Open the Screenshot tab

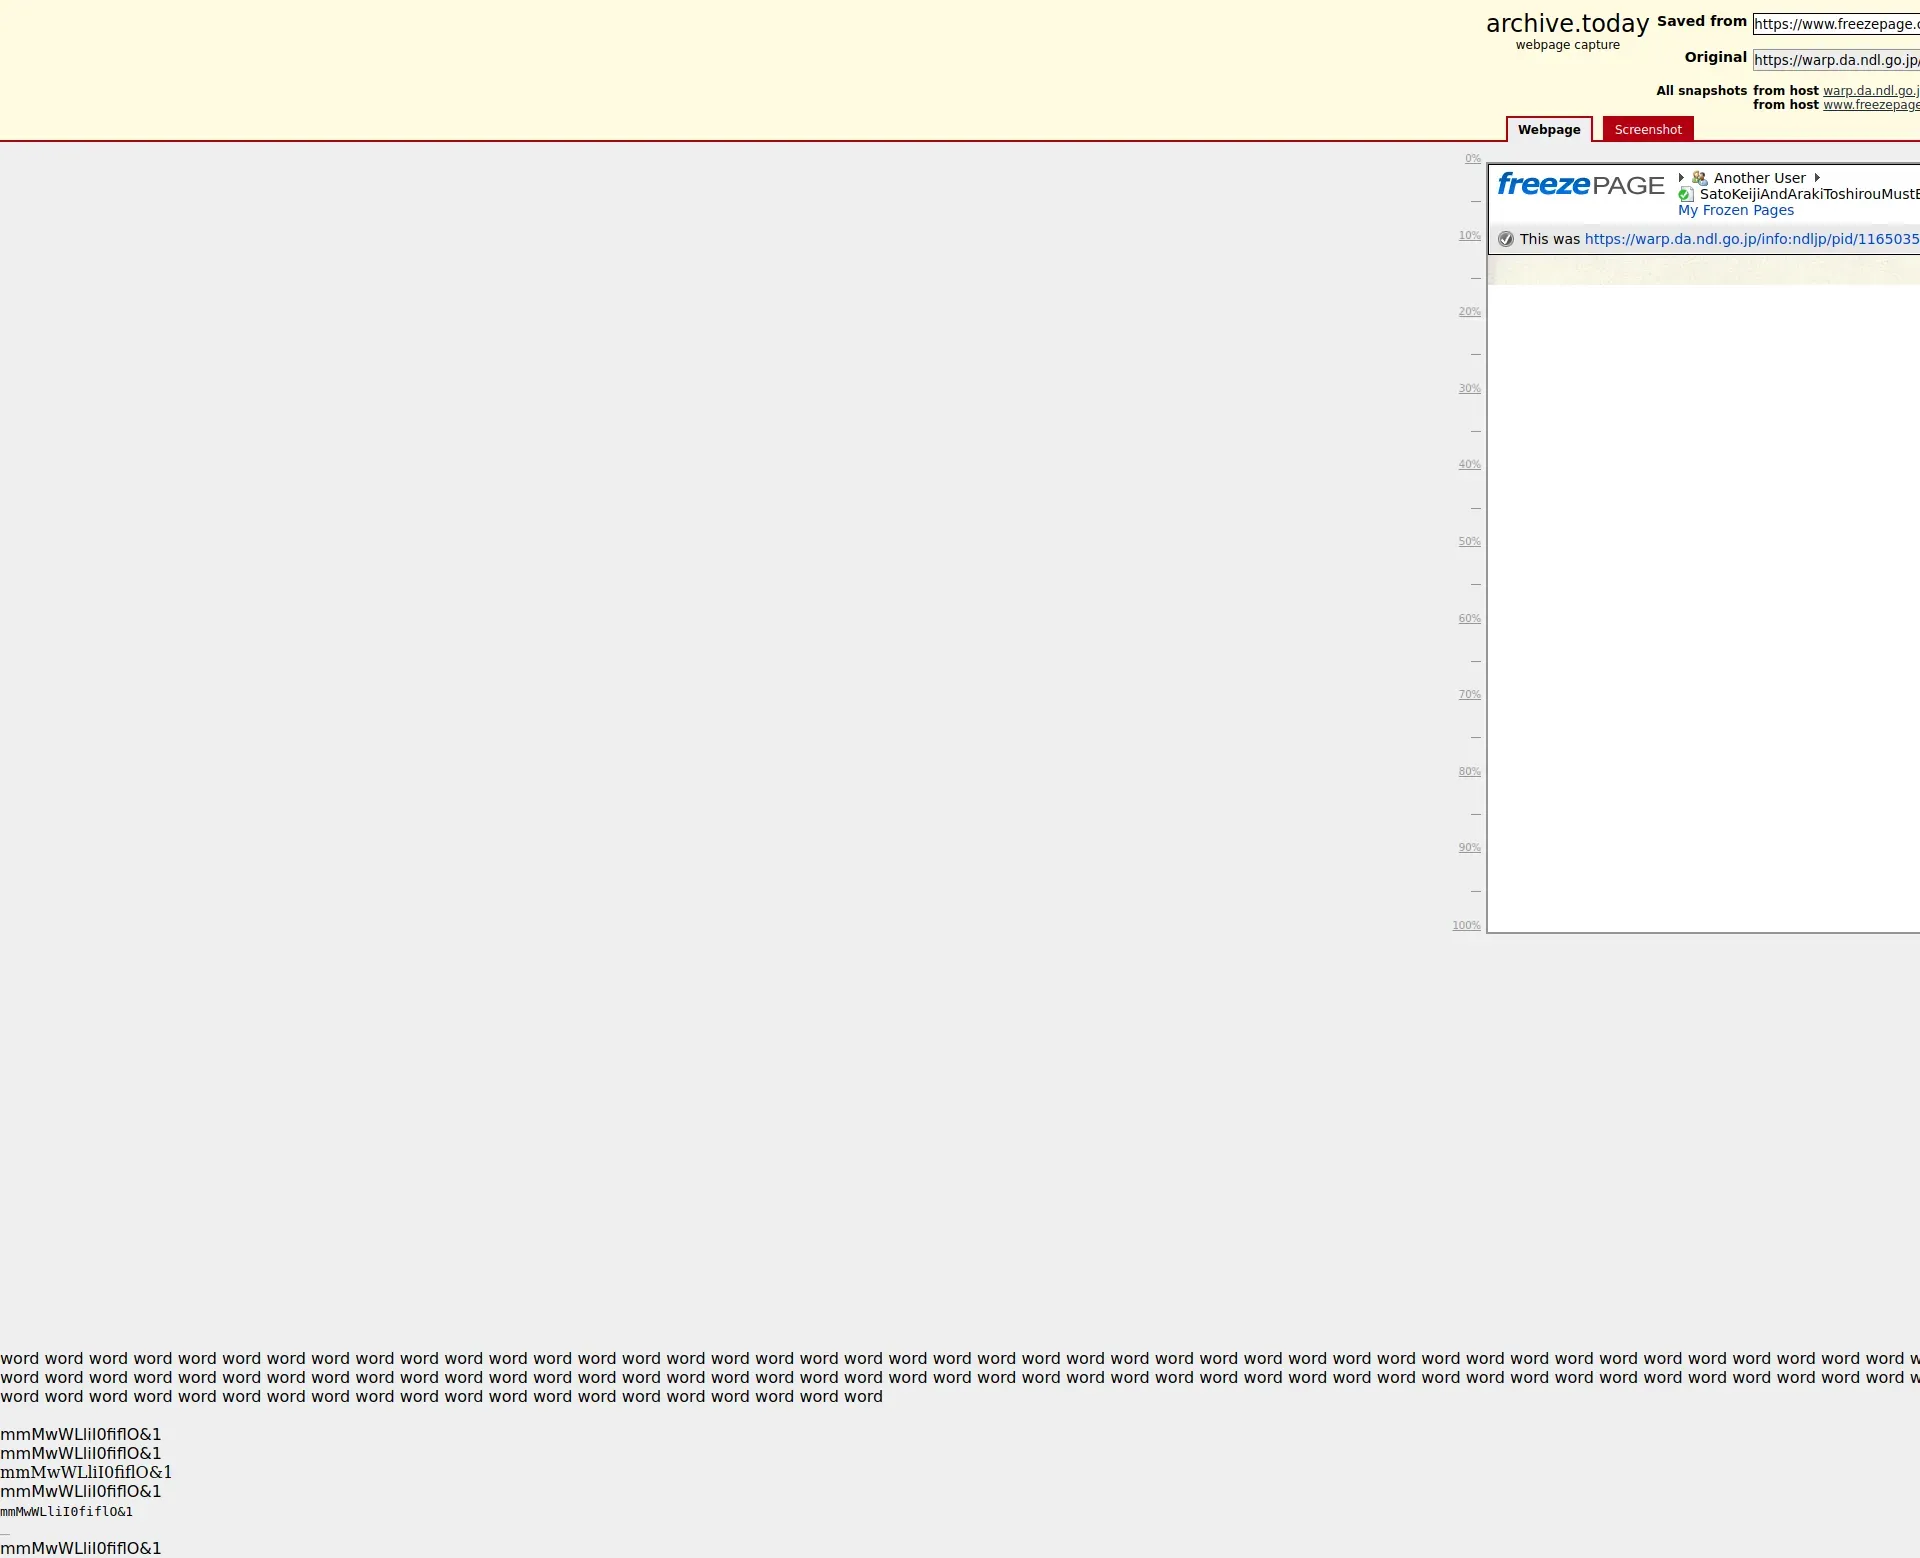[x=1647, y=130]
